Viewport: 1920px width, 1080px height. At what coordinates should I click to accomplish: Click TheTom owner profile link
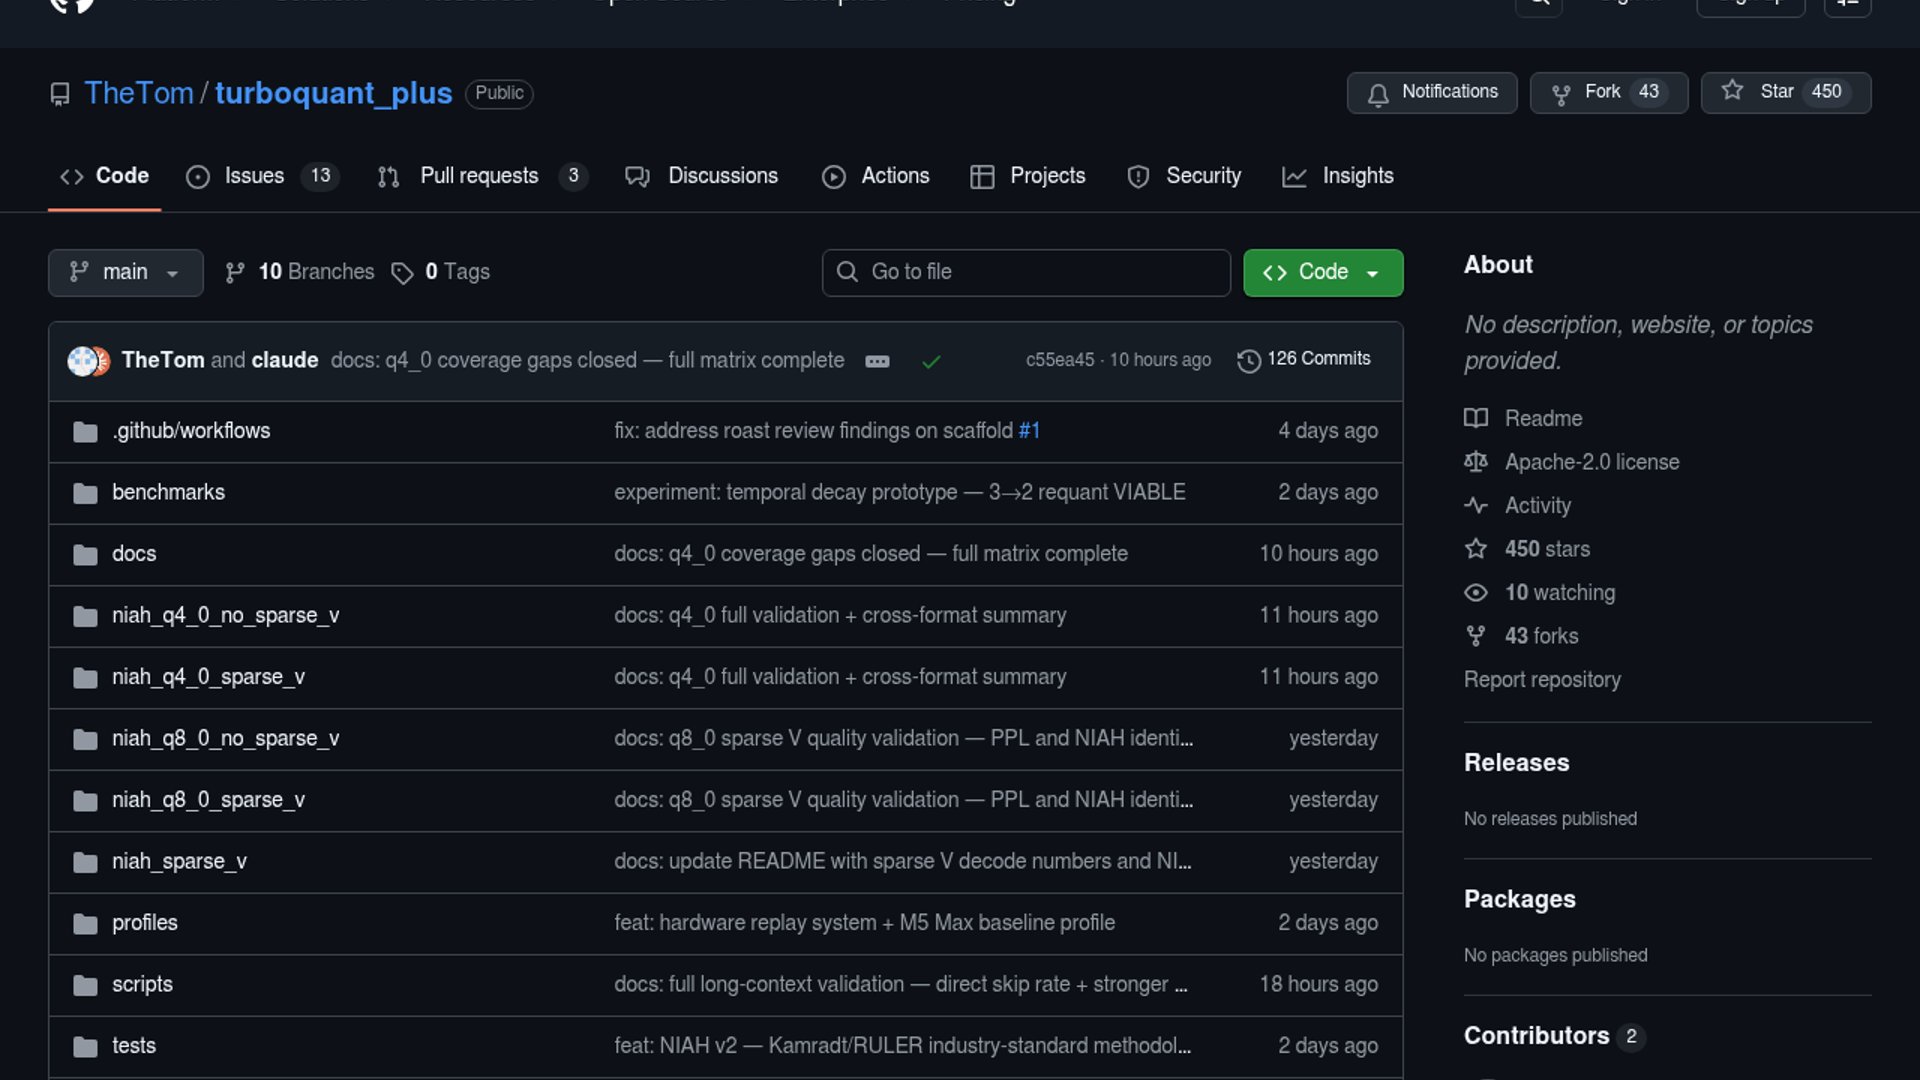(x=138, y=93)
